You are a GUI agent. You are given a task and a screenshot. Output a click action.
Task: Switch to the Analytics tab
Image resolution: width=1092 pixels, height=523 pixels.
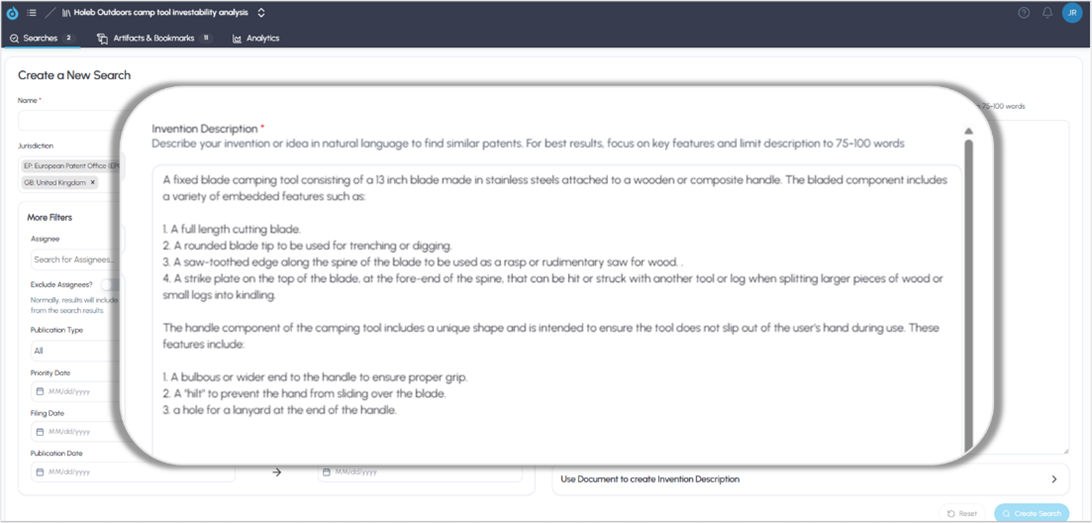click(256, 38)
